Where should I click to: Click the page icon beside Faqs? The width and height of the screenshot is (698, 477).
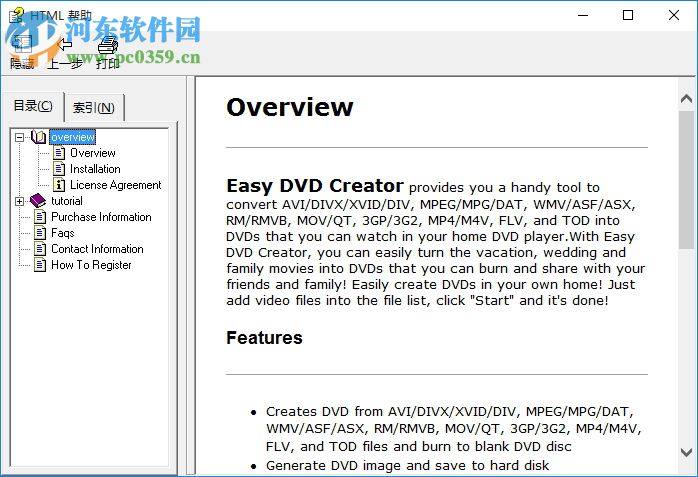coord(40,233)
